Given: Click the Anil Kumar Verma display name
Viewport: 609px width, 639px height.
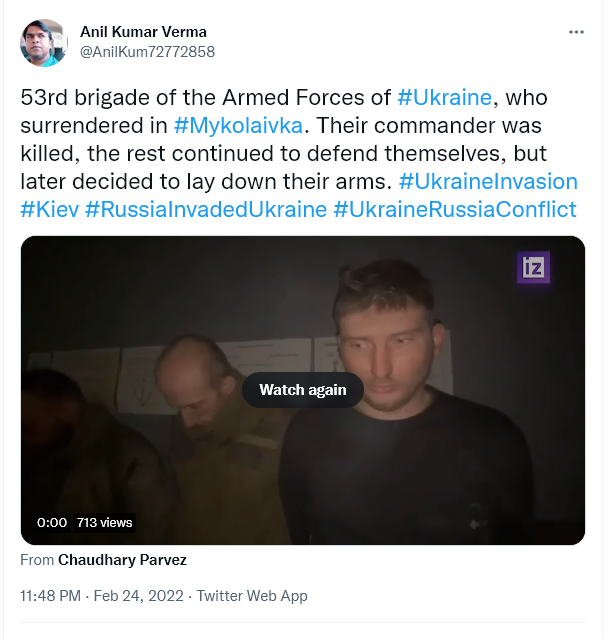Looking at the screenshot, I should [143, 32].
